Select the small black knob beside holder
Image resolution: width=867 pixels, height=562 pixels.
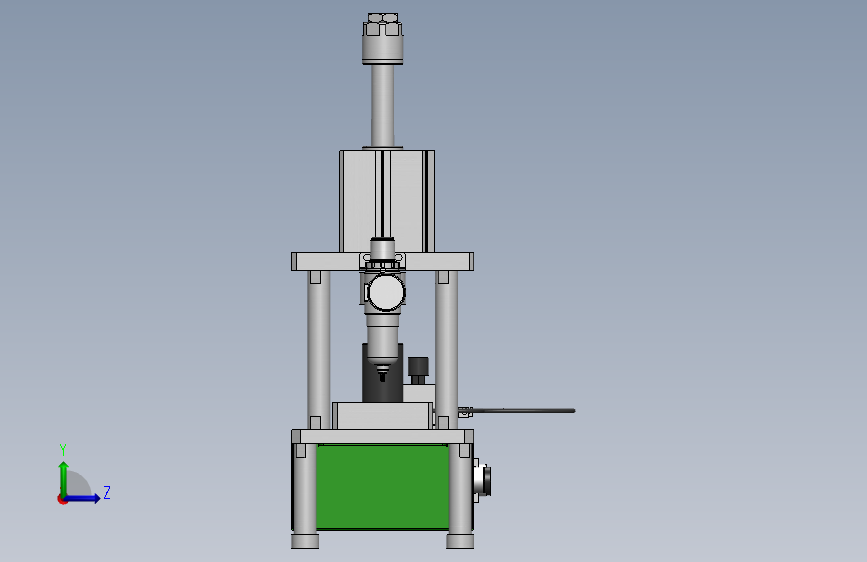tap(418, 370)
